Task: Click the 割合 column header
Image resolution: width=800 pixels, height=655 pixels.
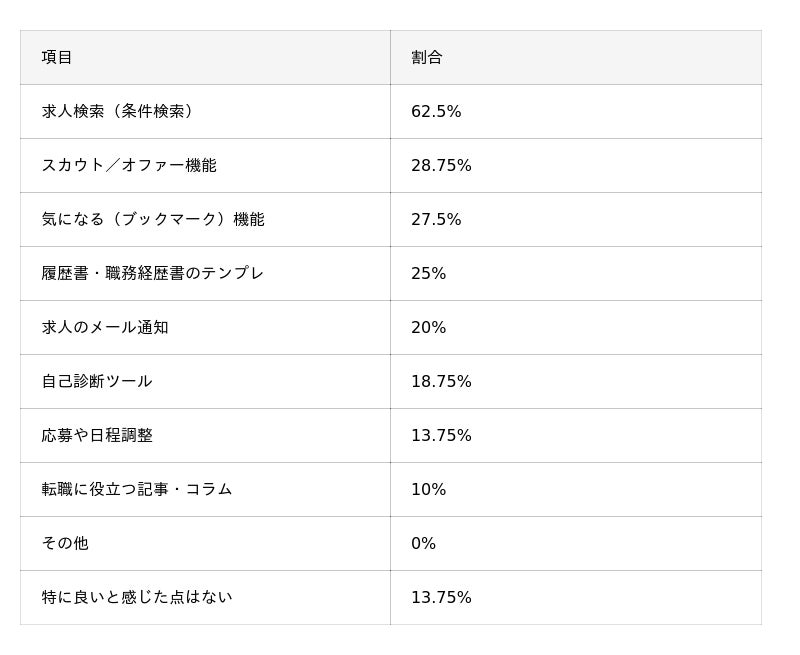Action: [427, 57]
